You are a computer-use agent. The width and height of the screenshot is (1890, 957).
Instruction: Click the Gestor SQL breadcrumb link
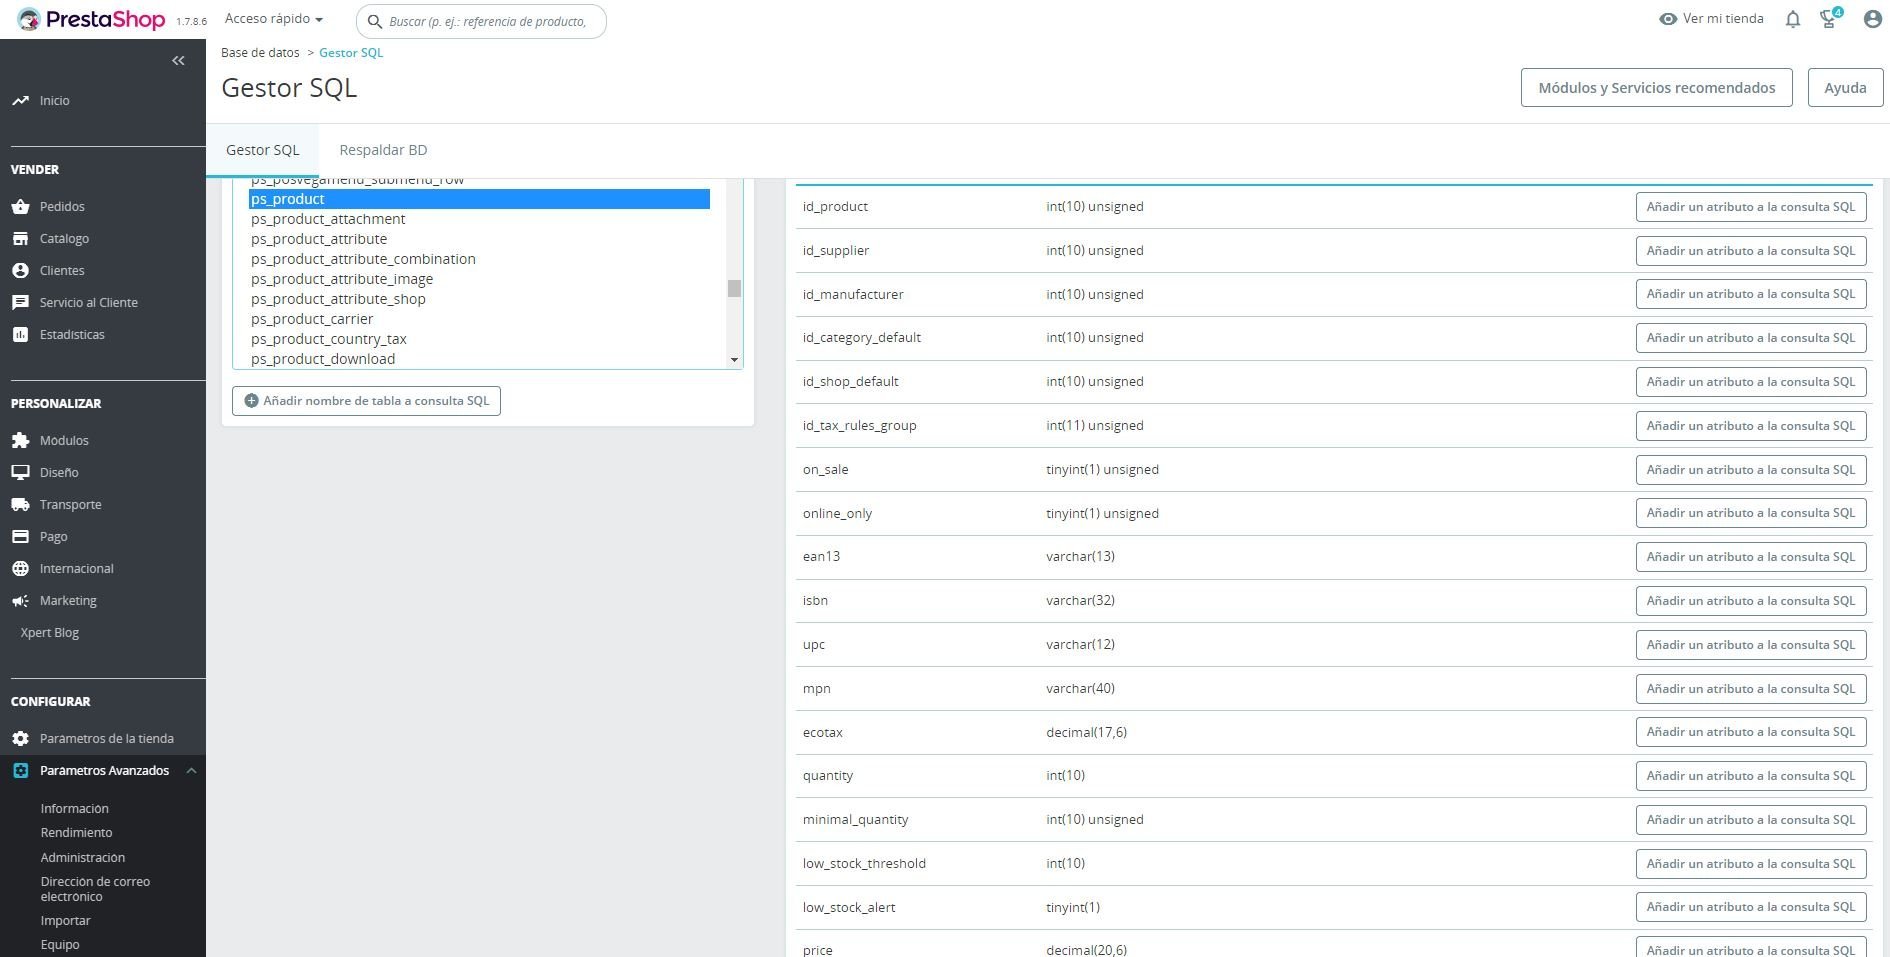(x=351, y=53)
